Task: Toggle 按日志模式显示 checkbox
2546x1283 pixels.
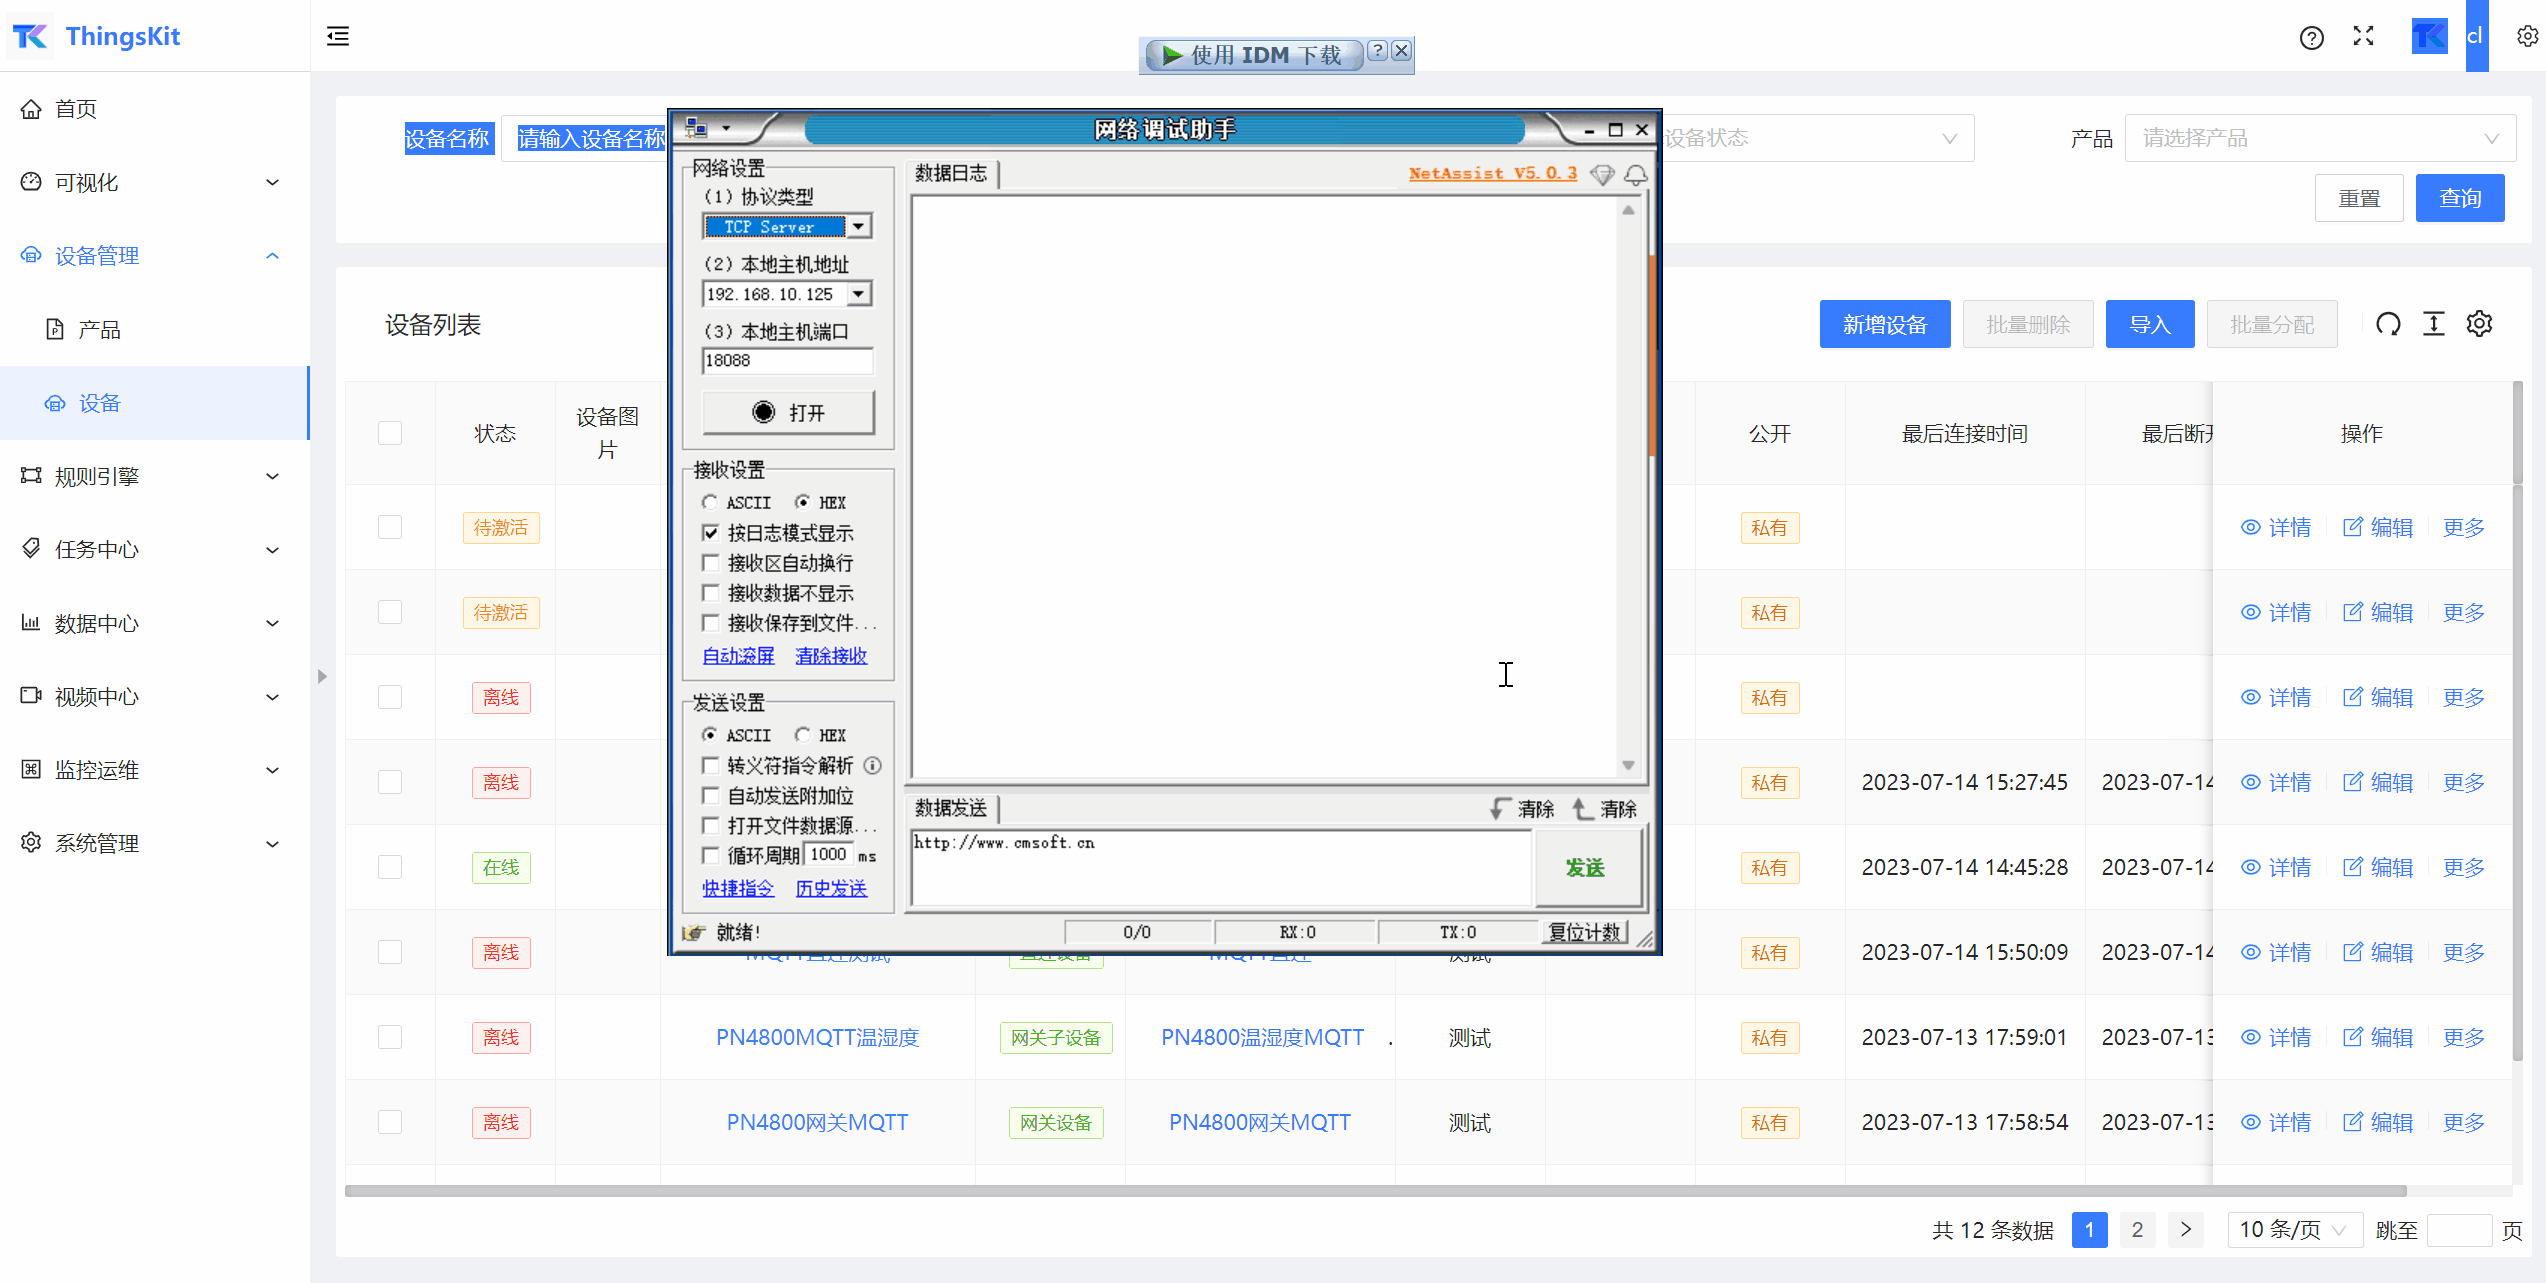Action: (711, 533)
